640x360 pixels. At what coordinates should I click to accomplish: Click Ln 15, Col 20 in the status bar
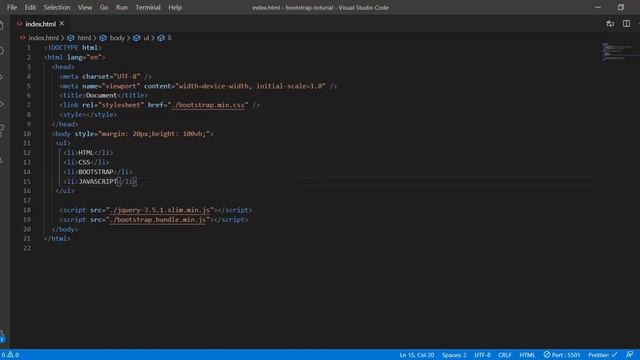click(417, 355)
